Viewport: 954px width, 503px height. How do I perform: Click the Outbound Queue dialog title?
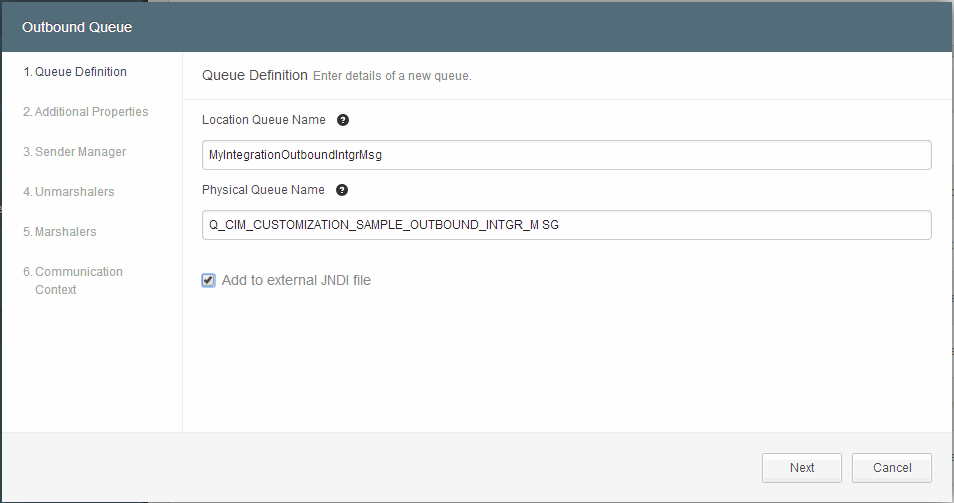click(x=77, y=27)
